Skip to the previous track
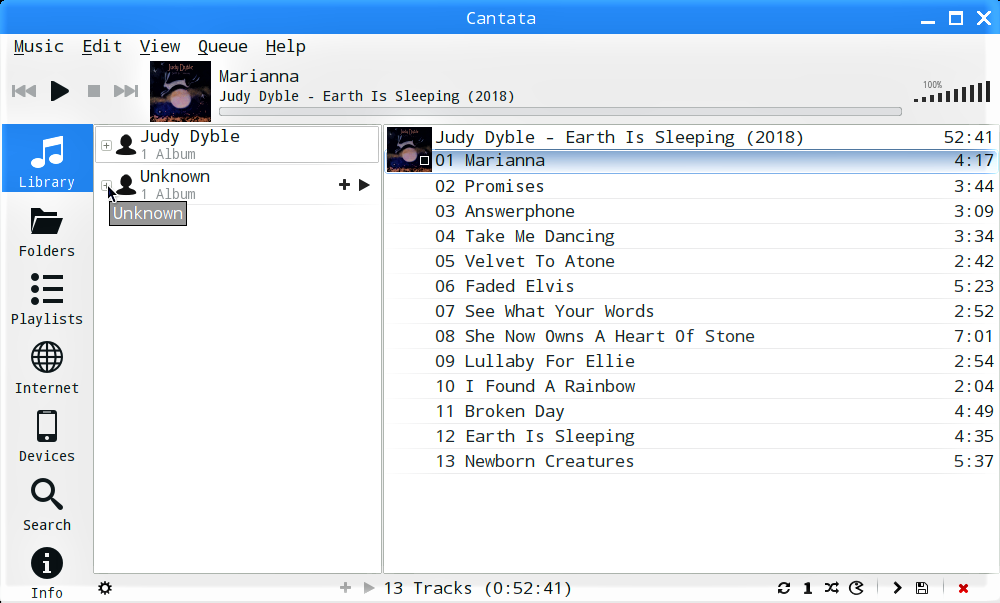 (x=24, y=91)
